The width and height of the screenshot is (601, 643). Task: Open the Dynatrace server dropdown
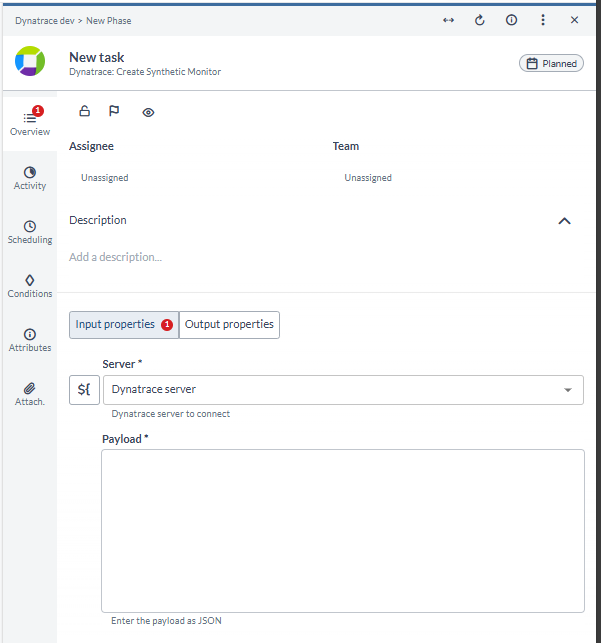pos(343,390)
